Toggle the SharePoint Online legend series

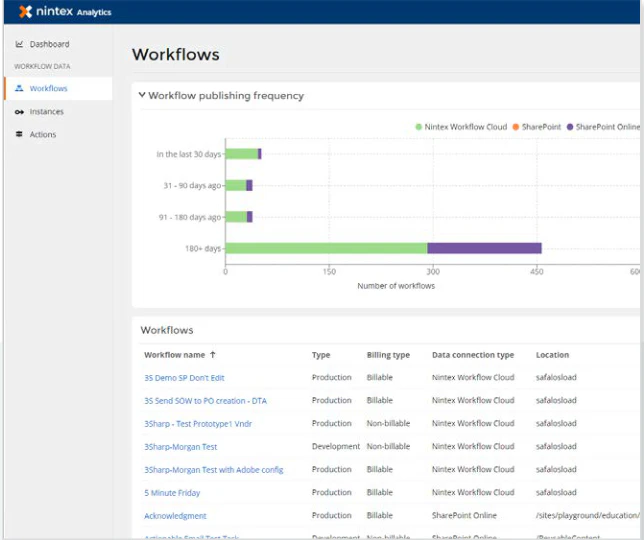[x=603, y=127]
